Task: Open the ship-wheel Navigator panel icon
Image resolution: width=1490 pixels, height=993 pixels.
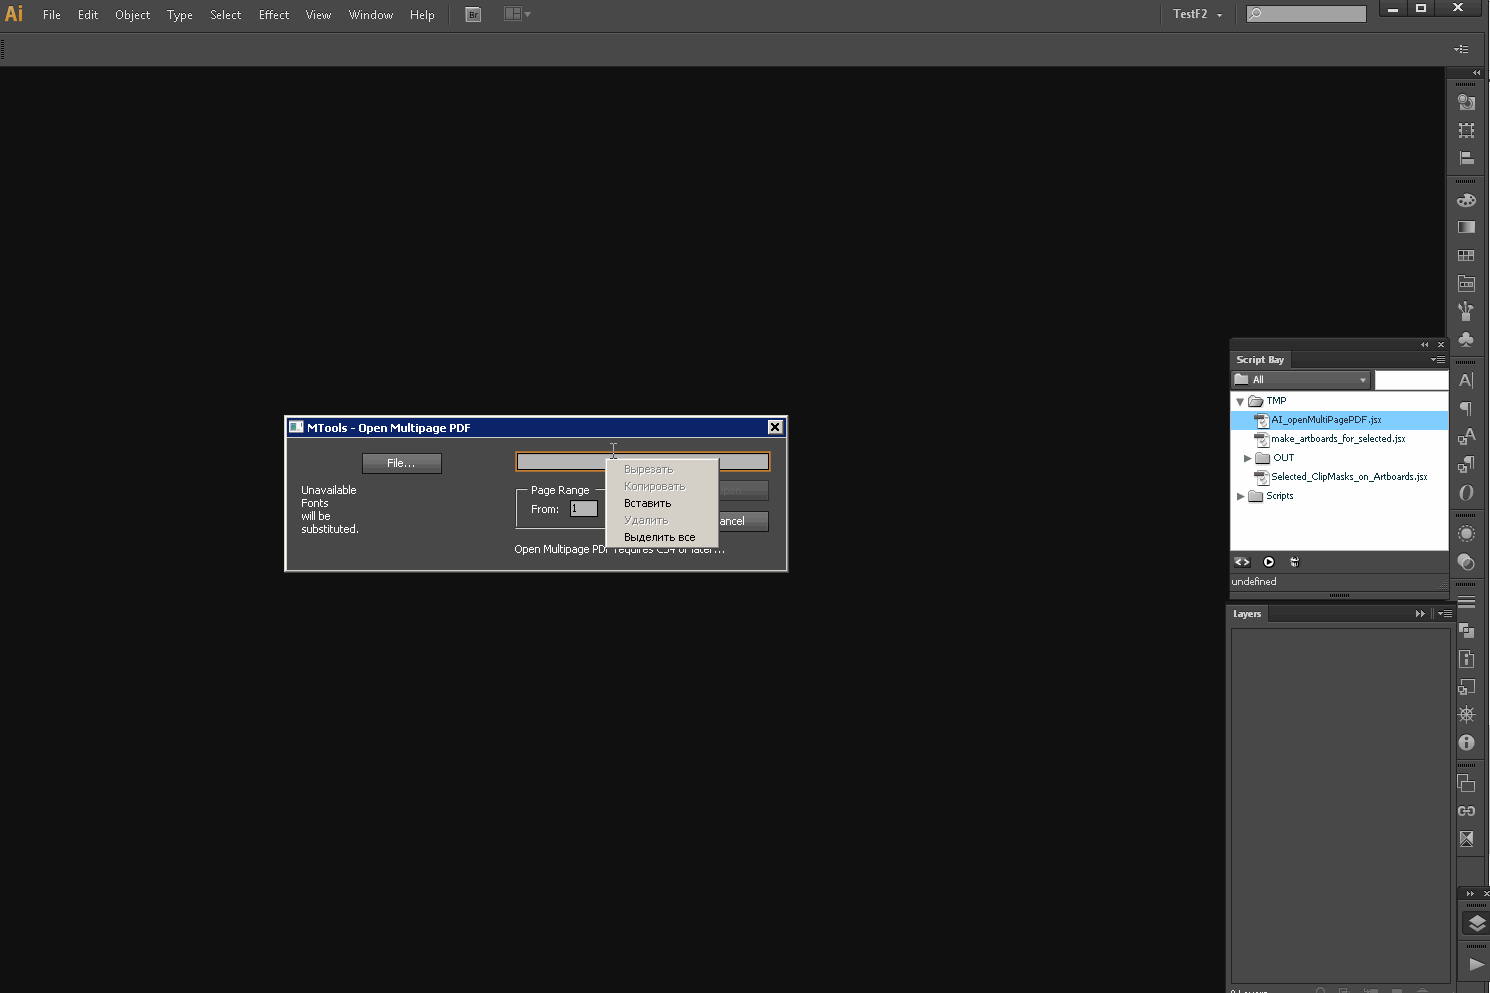Action: (x=1466, y=714)
